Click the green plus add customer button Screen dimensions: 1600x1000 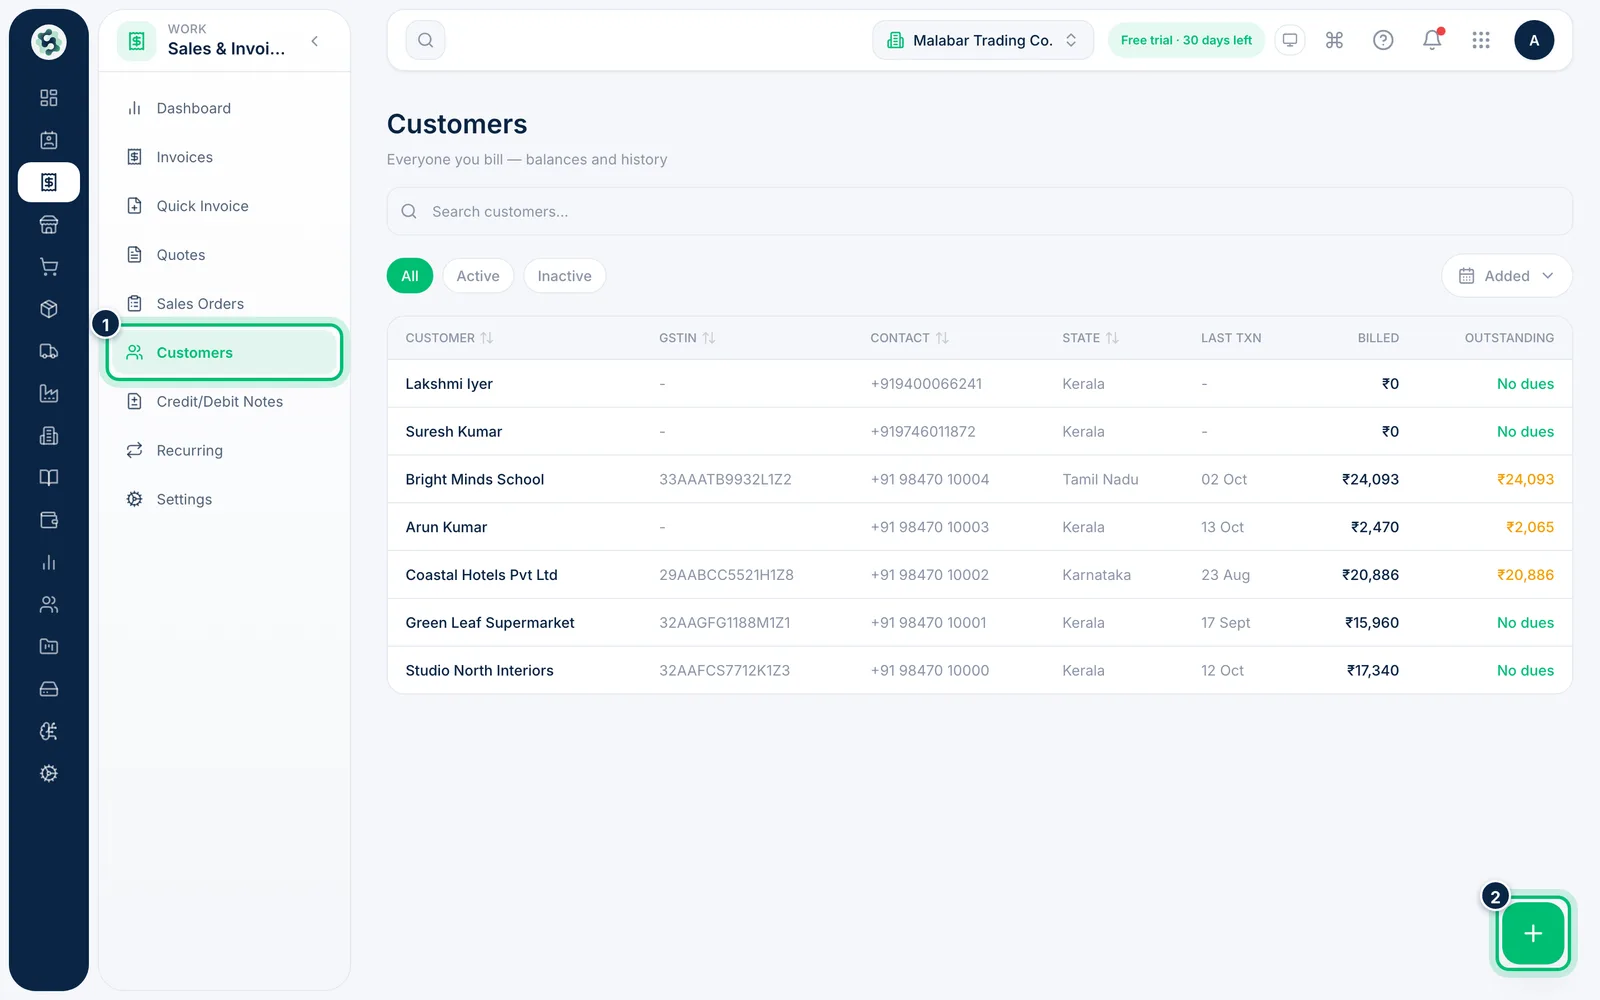coord(1533,933)
